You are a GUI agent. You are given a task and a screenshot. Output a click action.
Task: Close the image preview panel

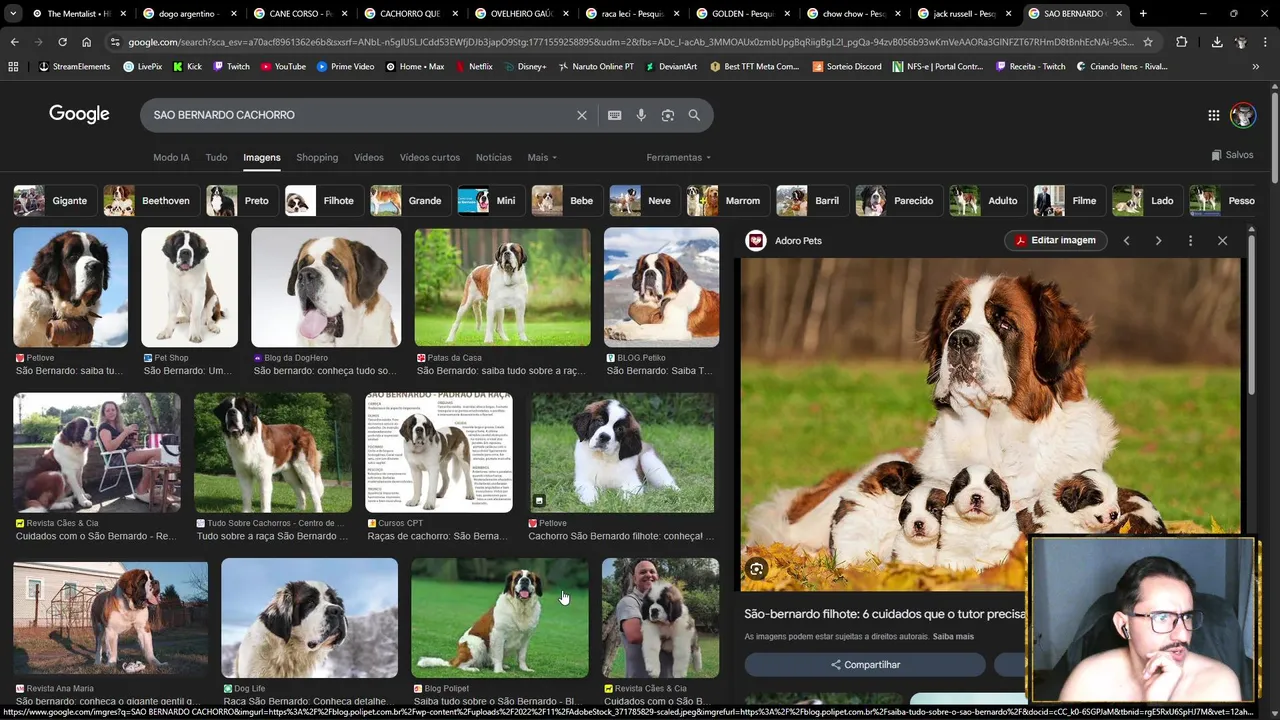click(1222, 241)
